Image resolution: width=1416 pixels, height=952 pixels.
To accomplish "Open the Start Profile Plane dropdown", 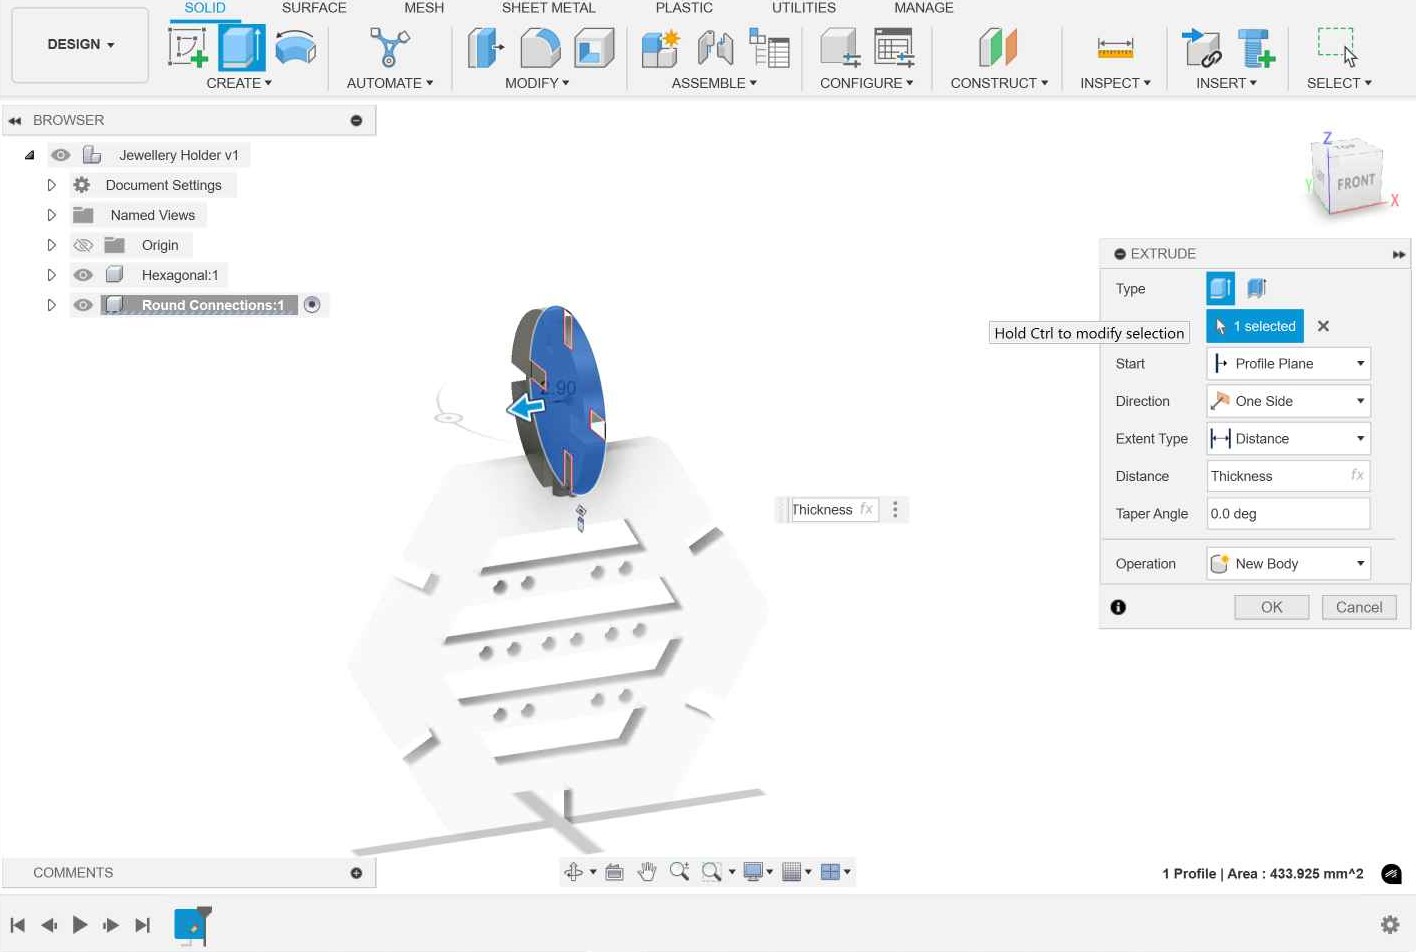I will (x=1288, y=364).
